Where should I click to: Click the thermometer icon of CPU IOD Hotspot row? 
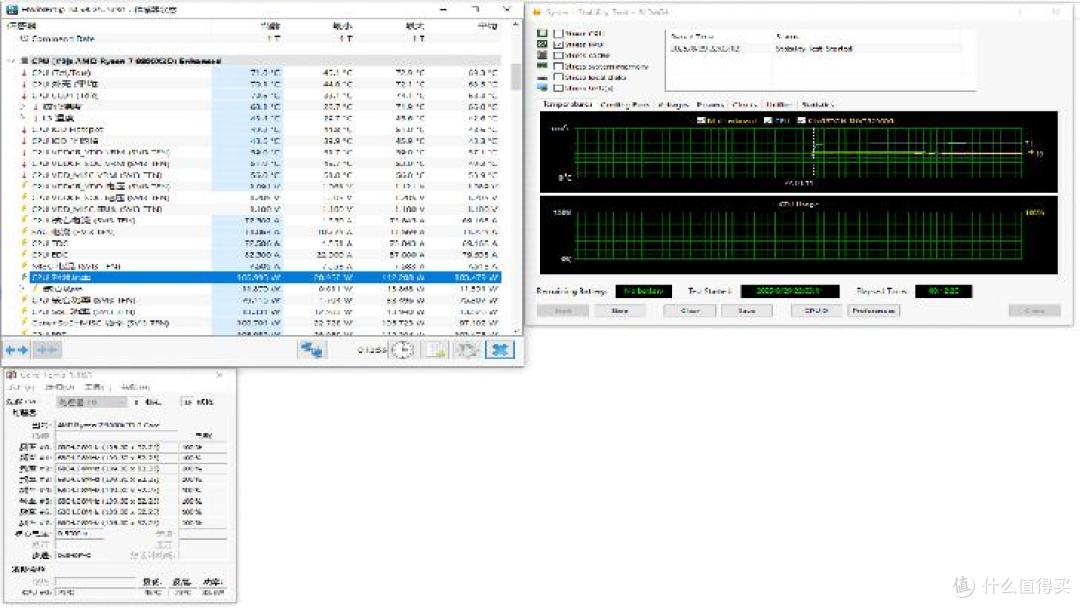click(24, 129)
